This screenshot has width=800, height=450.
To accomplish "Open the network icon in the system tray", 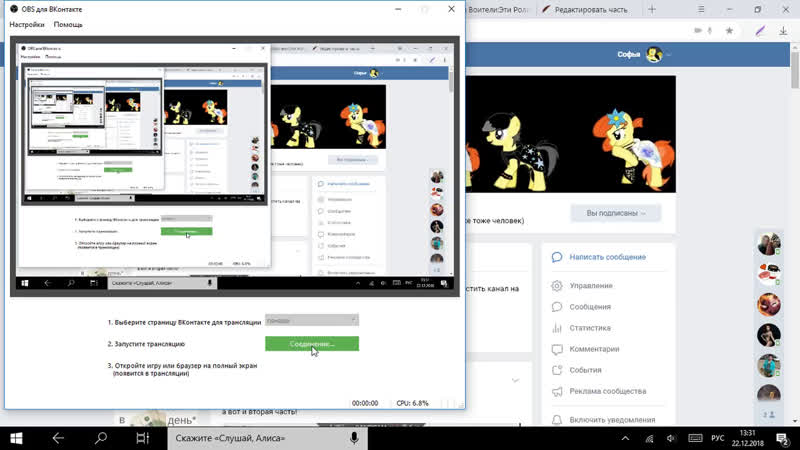I will tap(649, 438).
